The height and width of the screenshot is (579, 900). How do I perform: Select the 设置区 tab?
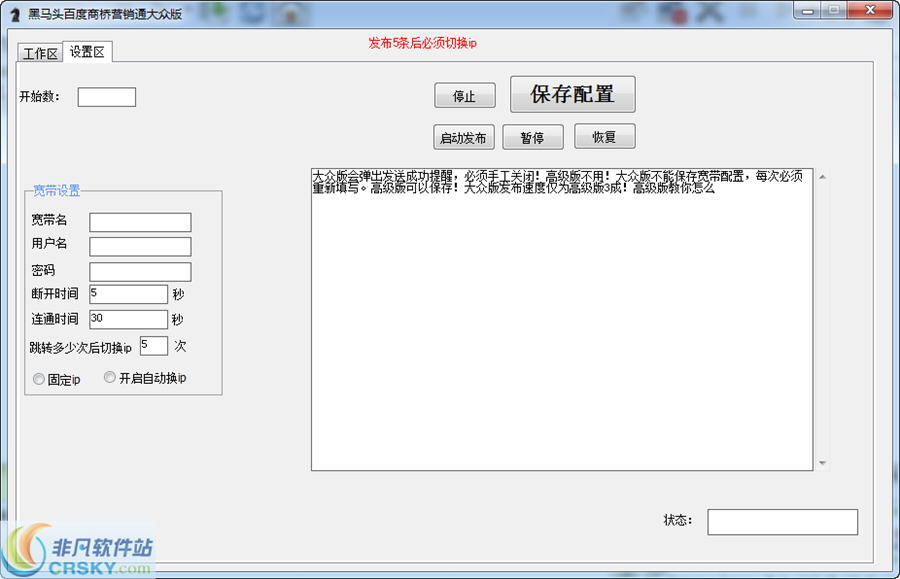tap(87, 52)
